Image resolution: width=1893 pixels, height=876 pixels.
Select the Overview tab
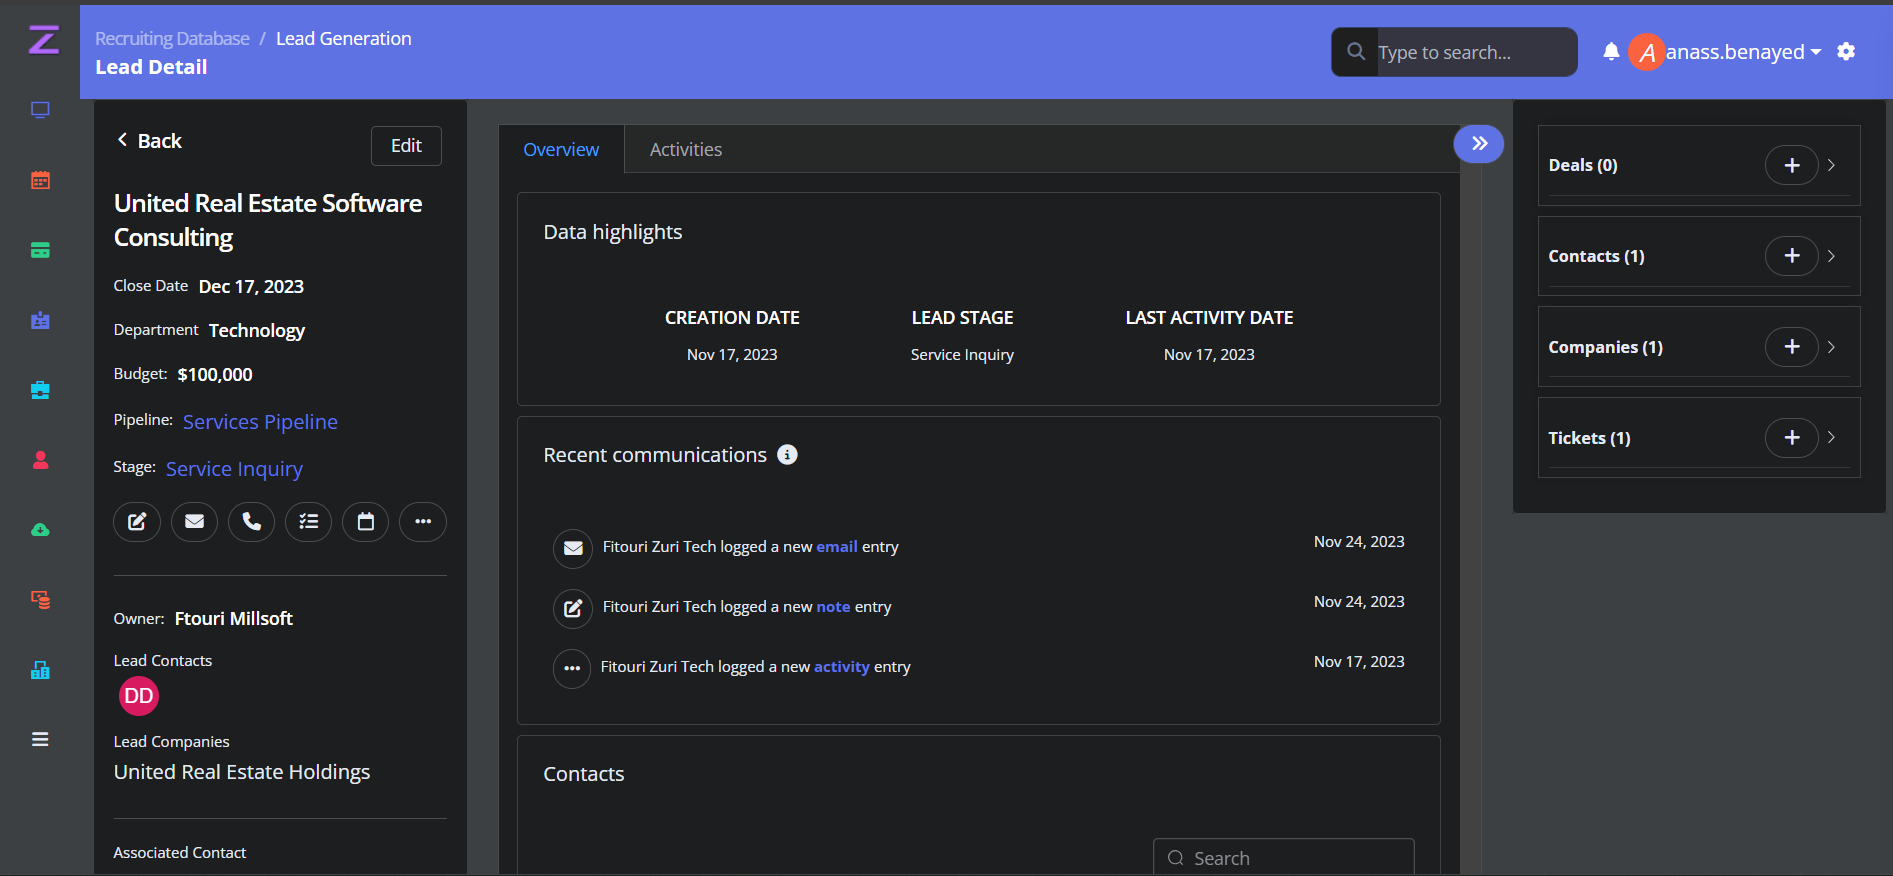point(561,150)
